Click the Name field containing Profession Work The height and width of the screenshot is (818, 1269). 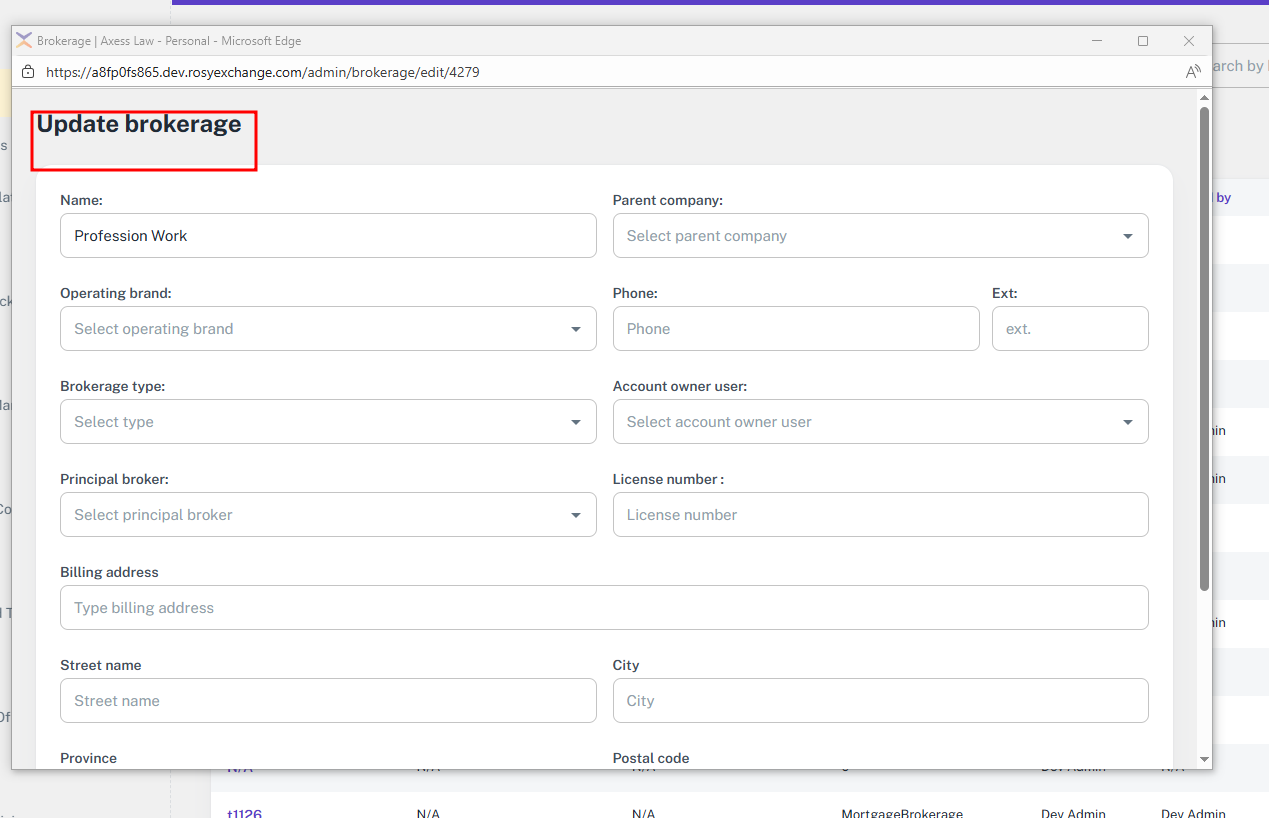(x=328, y=236)
